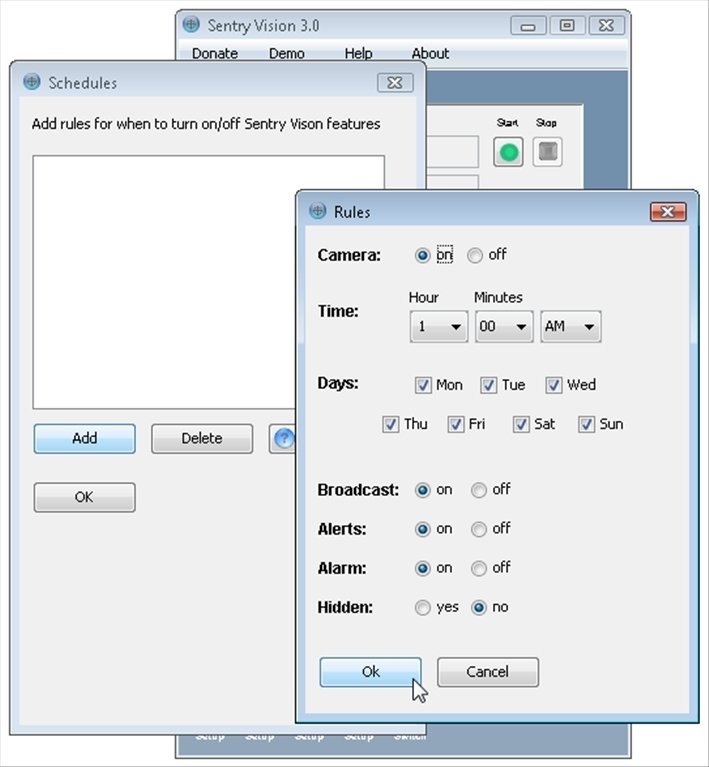Set Alarm to off
The height and width of the screenshot is (767, 709).
[x=479, y=568]
